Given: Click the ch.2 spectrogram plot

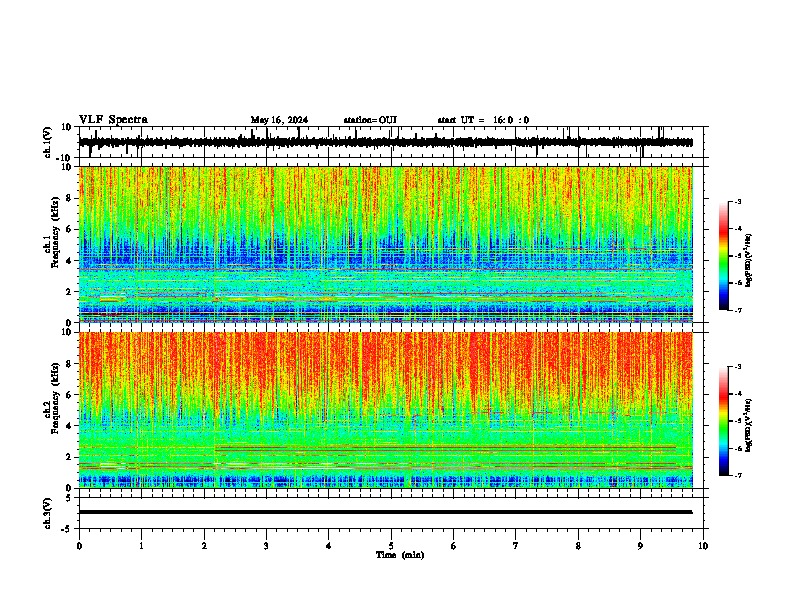Looking at the screenshot, I should pyautogui.click(x=386, y=410).
